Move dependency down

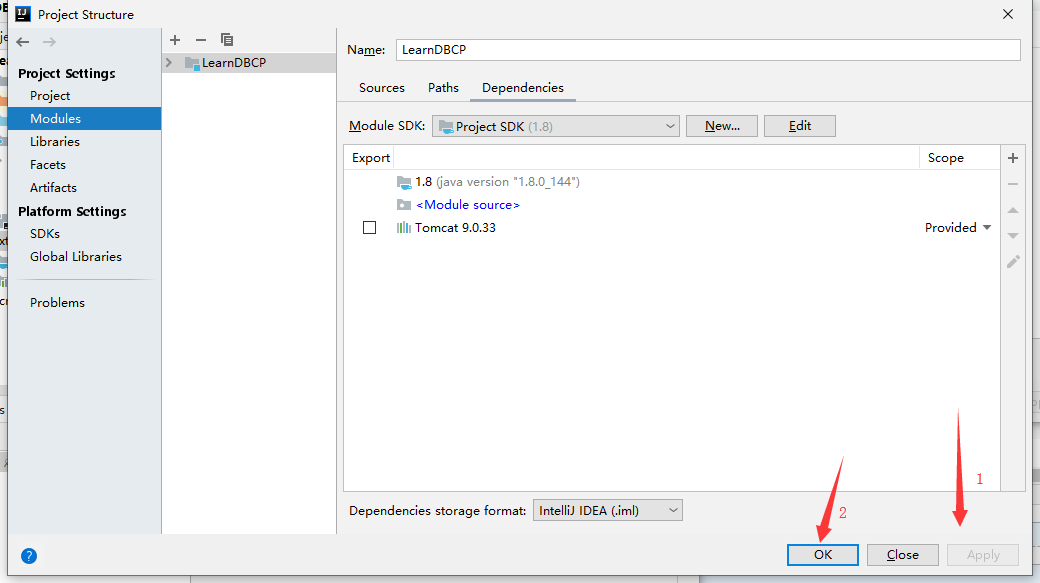[1013, 235]
